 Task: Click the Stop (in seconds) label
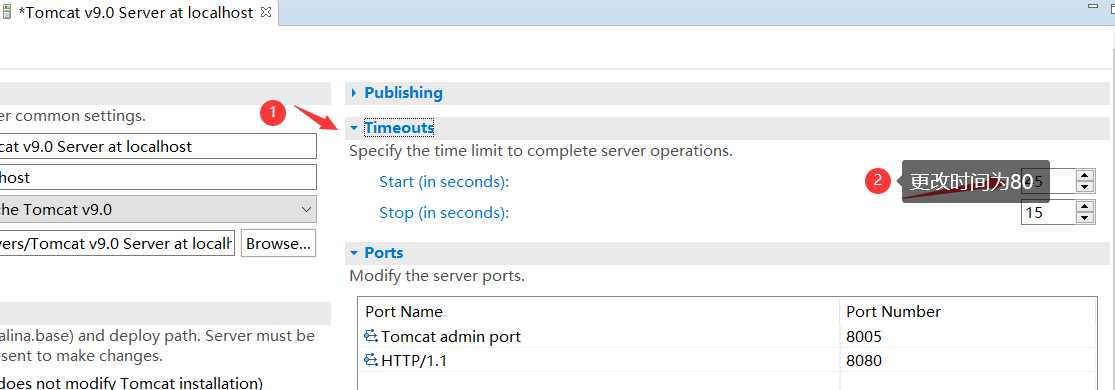click(444, 213)
